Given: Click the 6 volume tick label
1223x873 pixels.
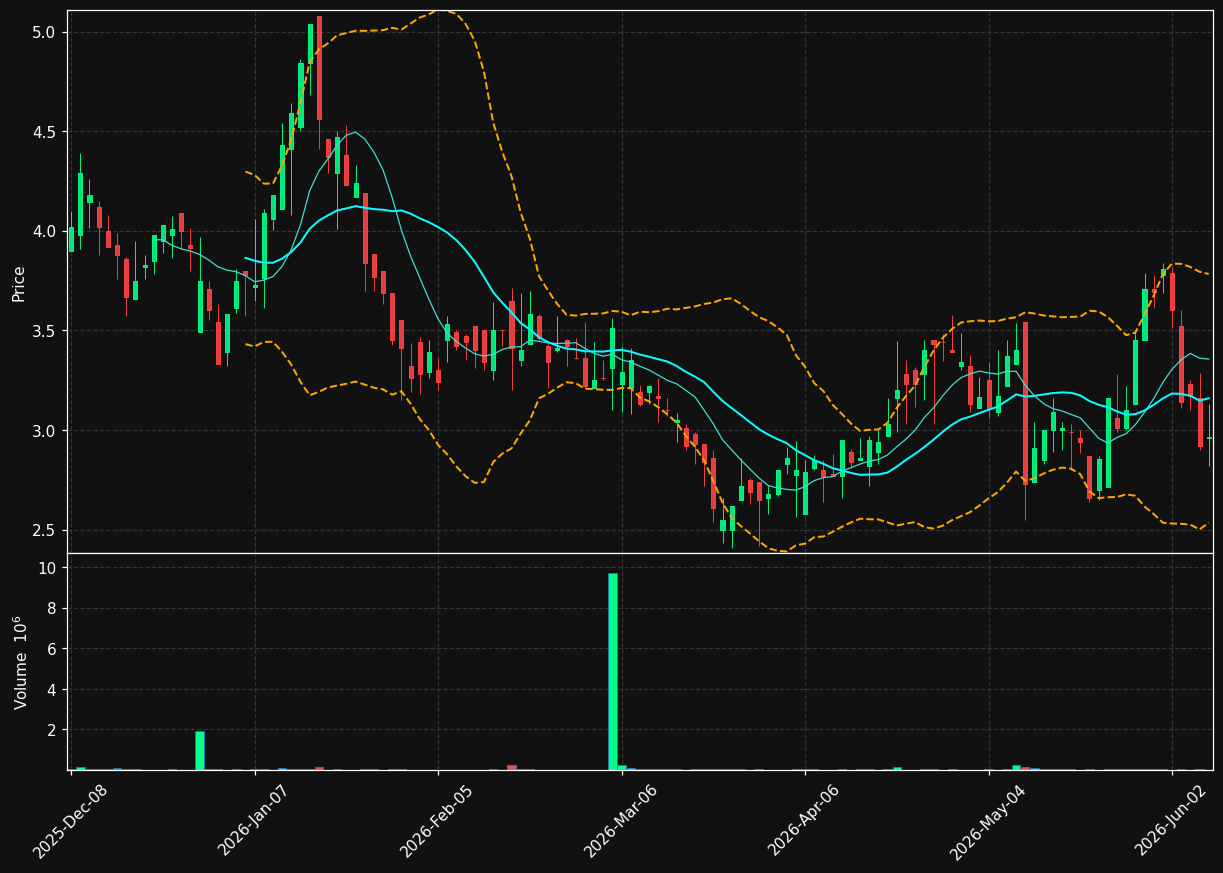Looking at the screenshot, I should [53, 649].
